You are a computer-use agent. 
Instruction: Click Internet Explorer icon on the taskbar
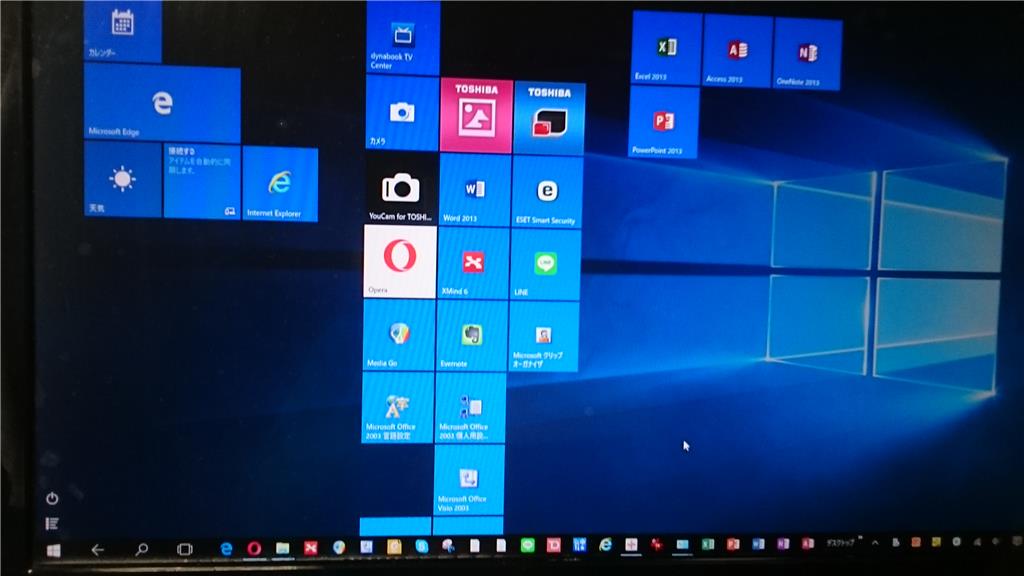click(x=605, y=545)
